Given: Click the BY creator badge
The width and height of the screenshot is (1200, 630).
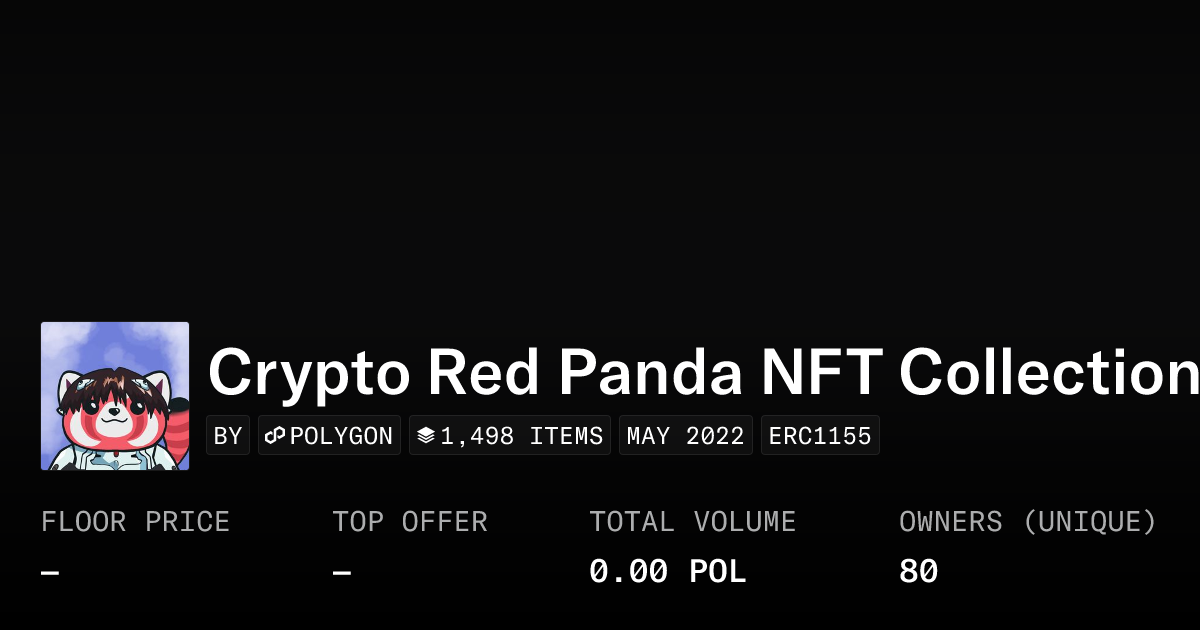Looking at the screenshot, I should 228,436.
